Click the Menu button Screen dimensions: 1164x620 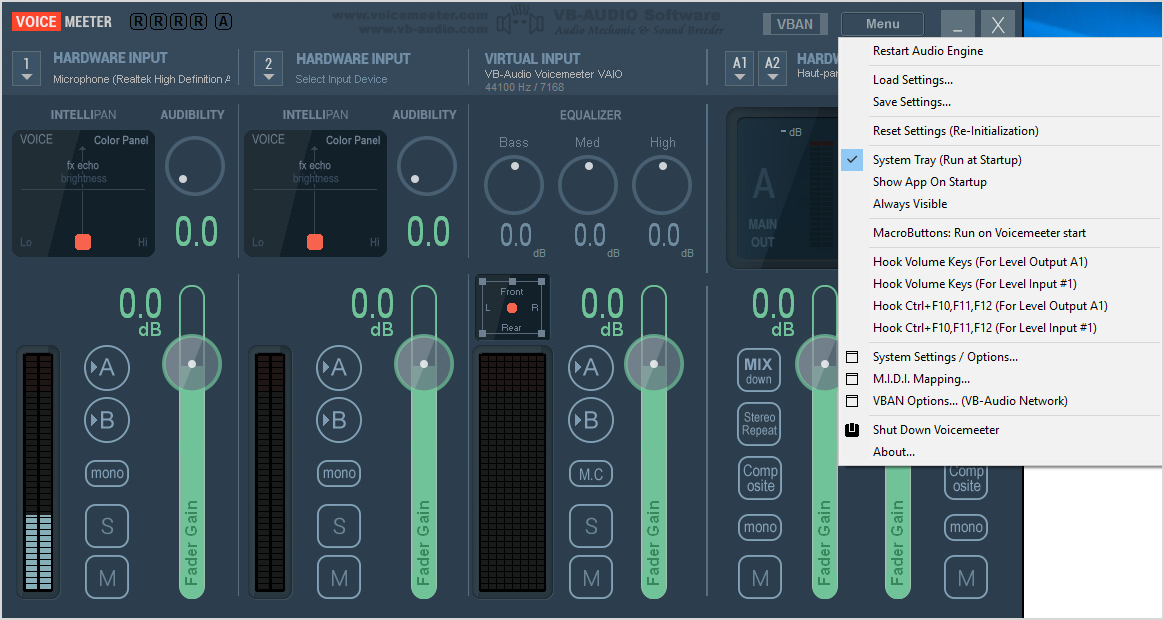pos(882,24)
